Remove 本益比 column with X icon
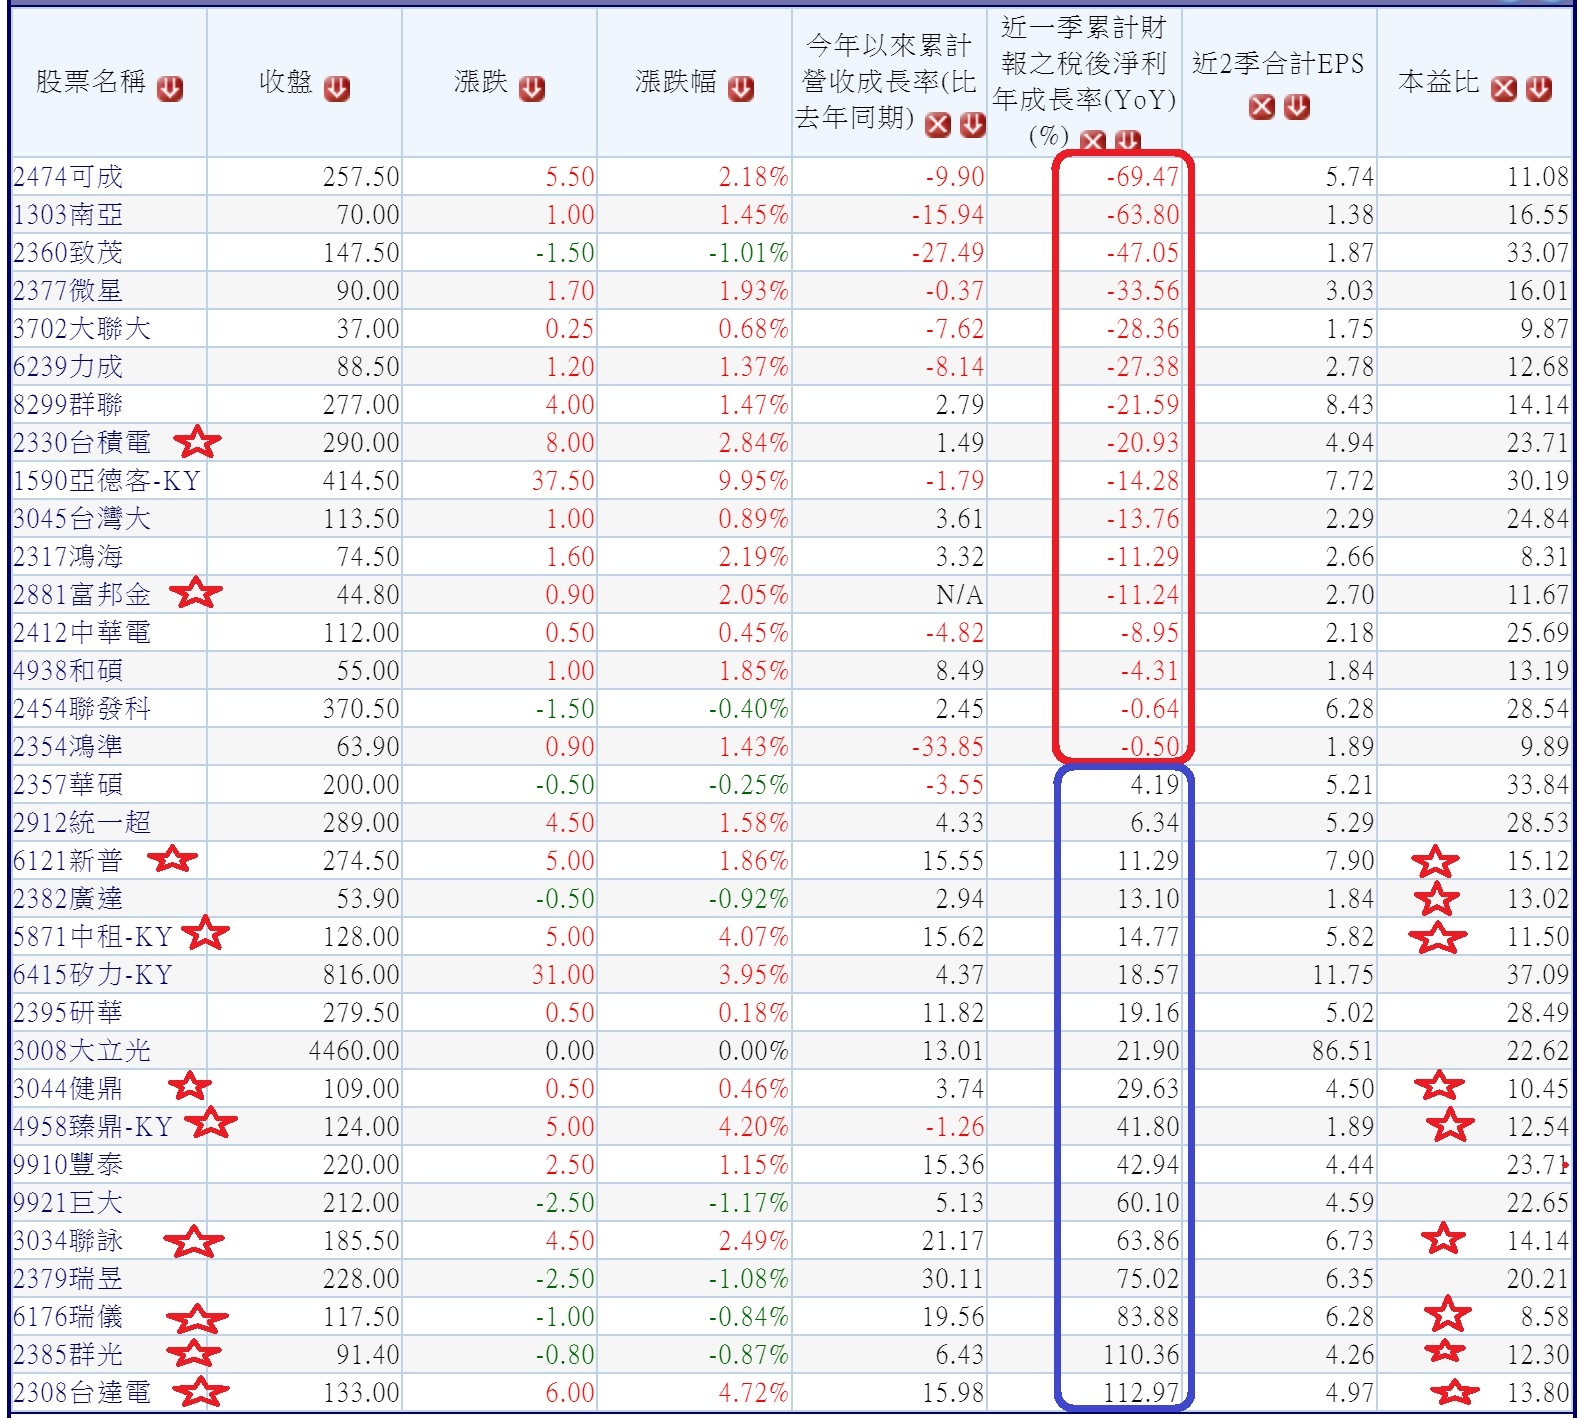Viewport: 1582px width, 1418px height. (x=1504, y=89)
